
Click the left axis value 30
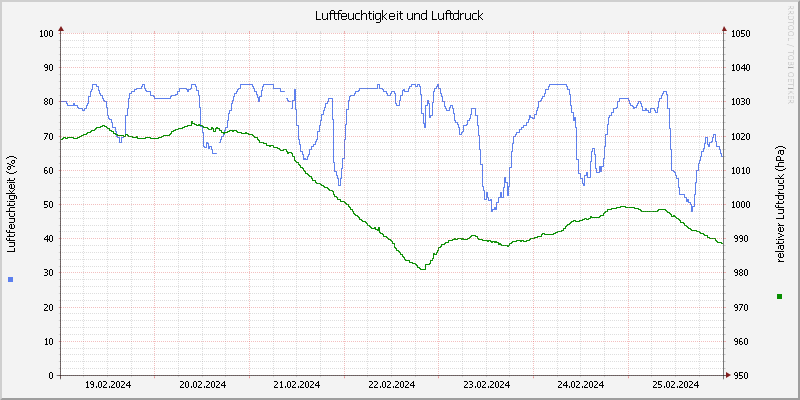[48, 273]
